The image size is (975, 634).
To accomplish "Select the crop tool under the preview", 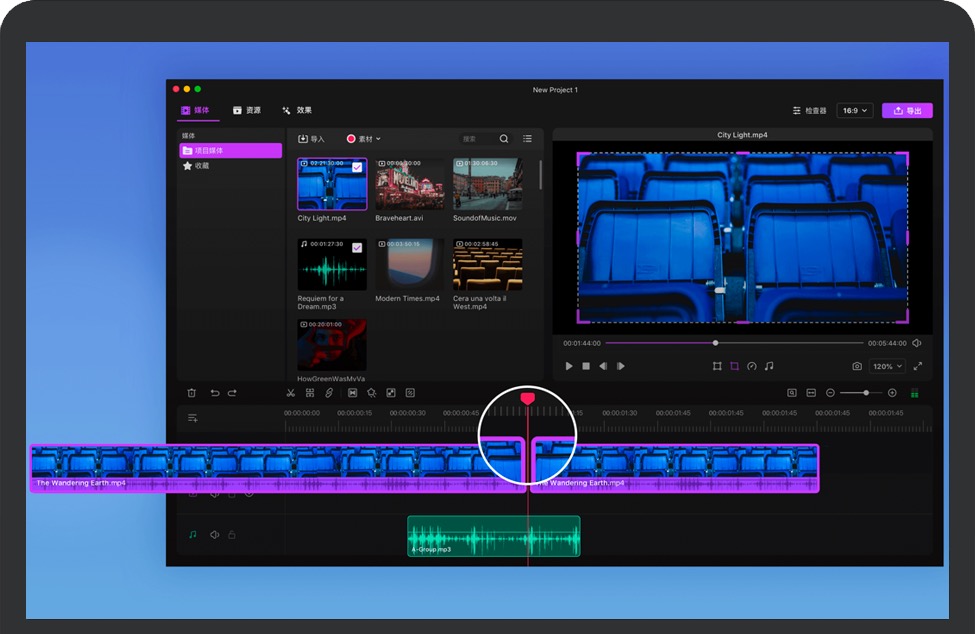I will click(x=734, y=367).
